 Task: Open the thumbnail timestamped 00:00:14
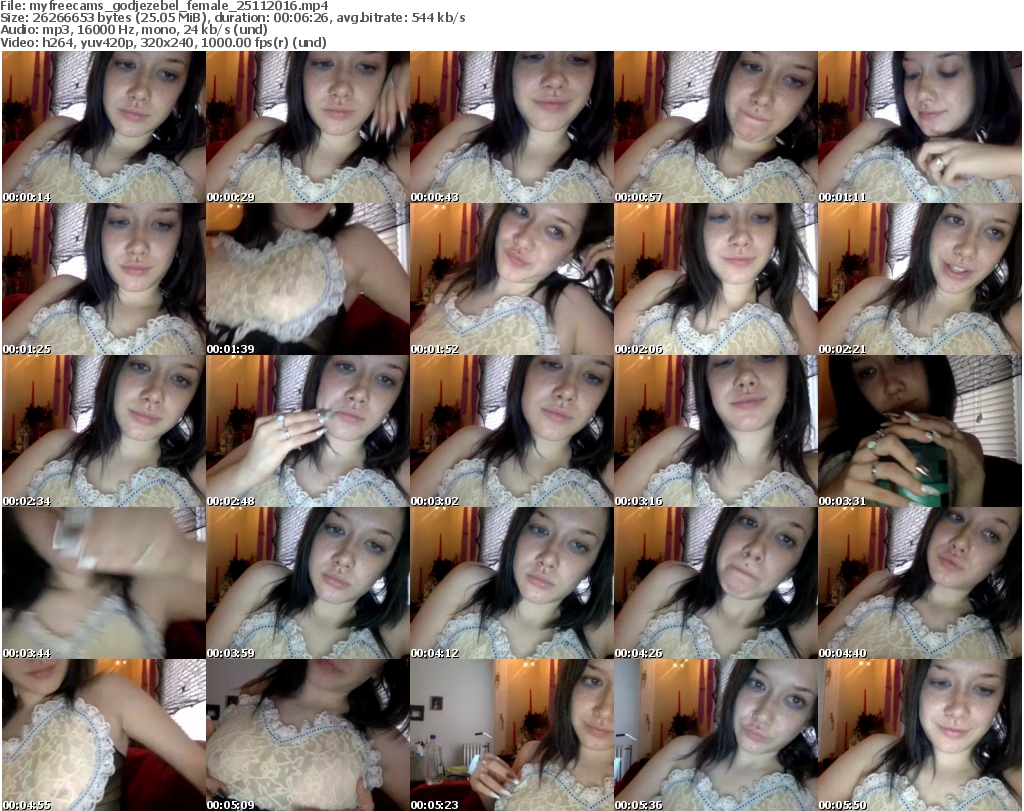point(103,127)
